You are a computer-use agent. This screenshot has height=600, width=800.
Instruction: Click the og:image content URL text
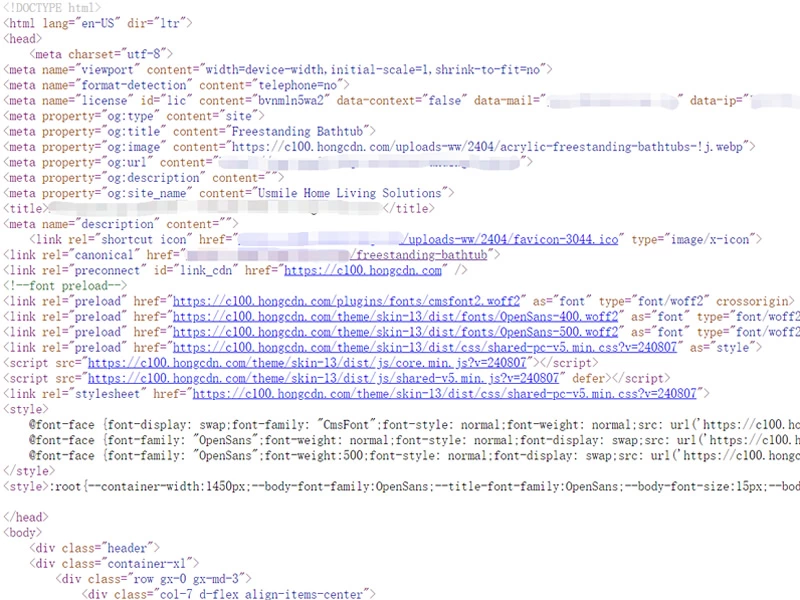[x=487, y=147]
